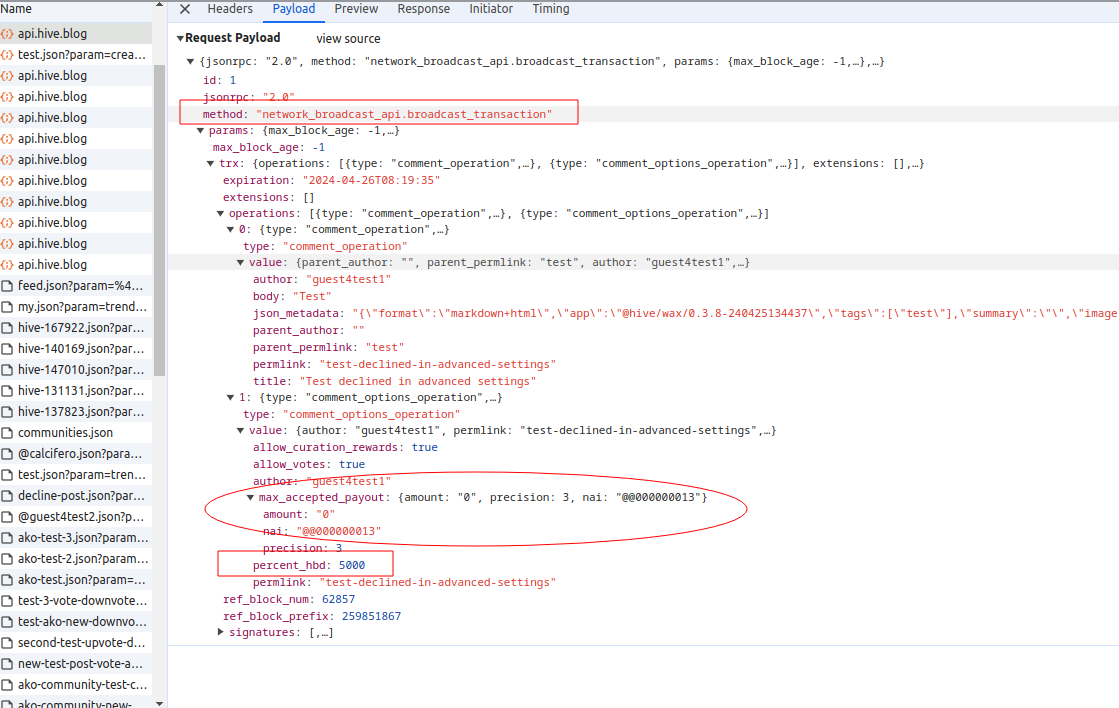The width and height of the screenshot is (1119, 708).
Task: Expand the signatures array node
Action: click(221, 632)
